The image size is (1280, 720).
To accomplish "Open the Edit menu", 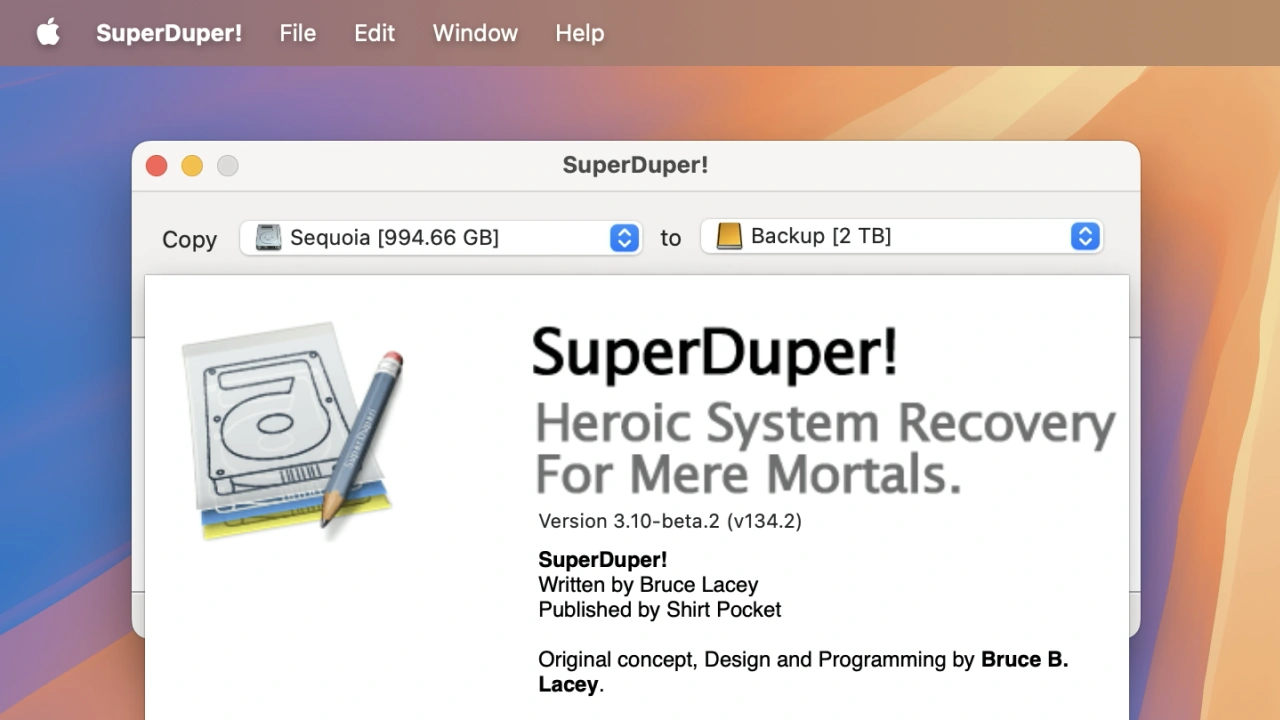I will 375,33.
